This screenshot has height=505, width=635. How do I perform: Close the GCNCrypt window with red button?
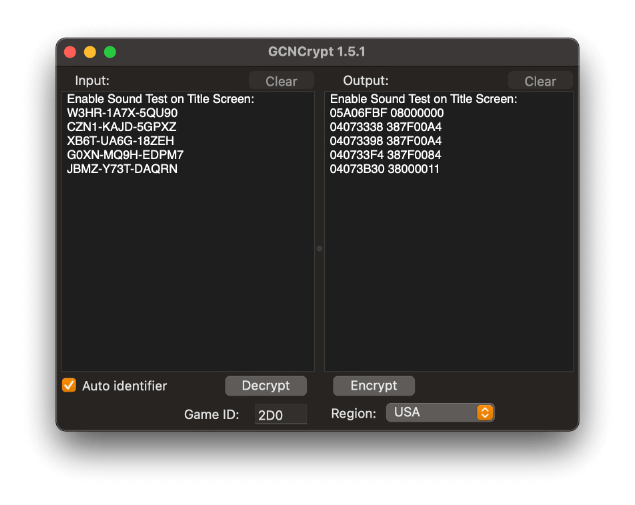(x=70, y=52)
